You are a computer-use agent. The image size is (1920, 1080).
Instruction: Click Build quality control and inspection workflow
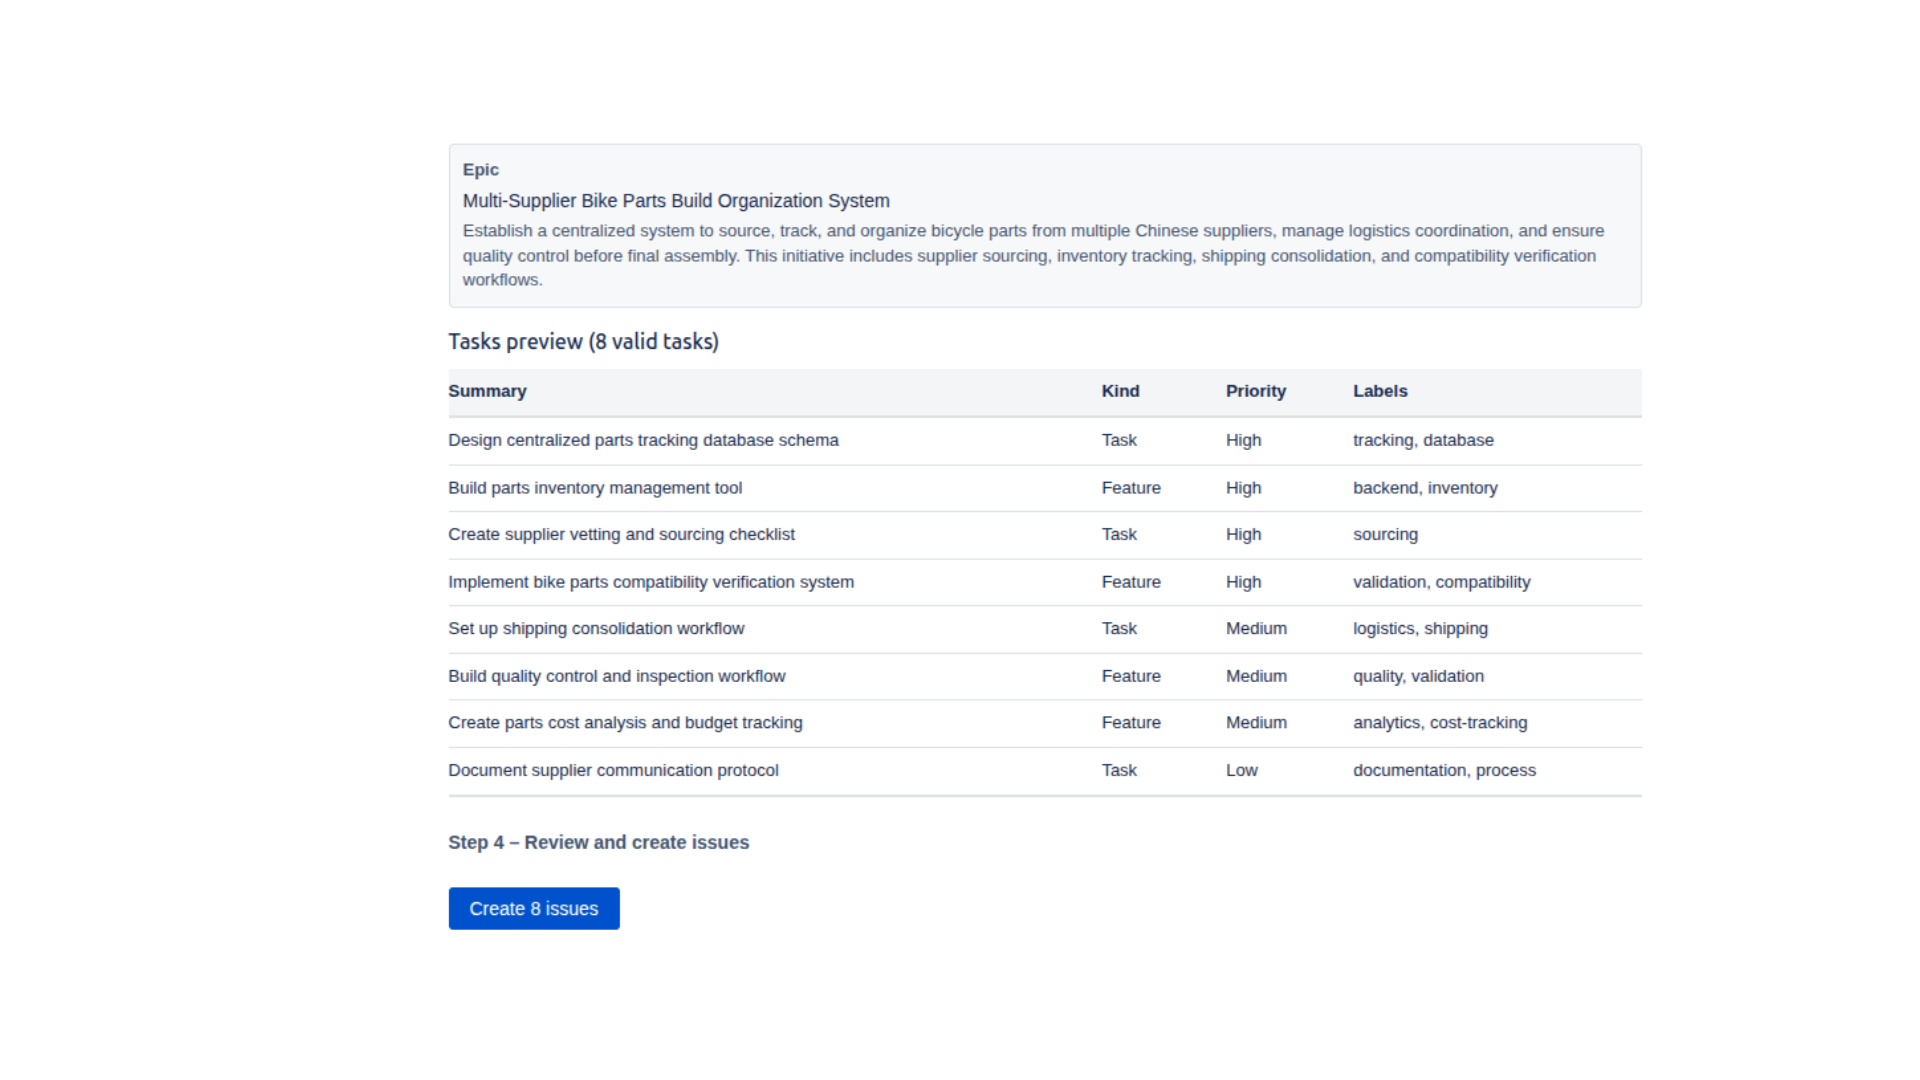(x=616, y=676)
